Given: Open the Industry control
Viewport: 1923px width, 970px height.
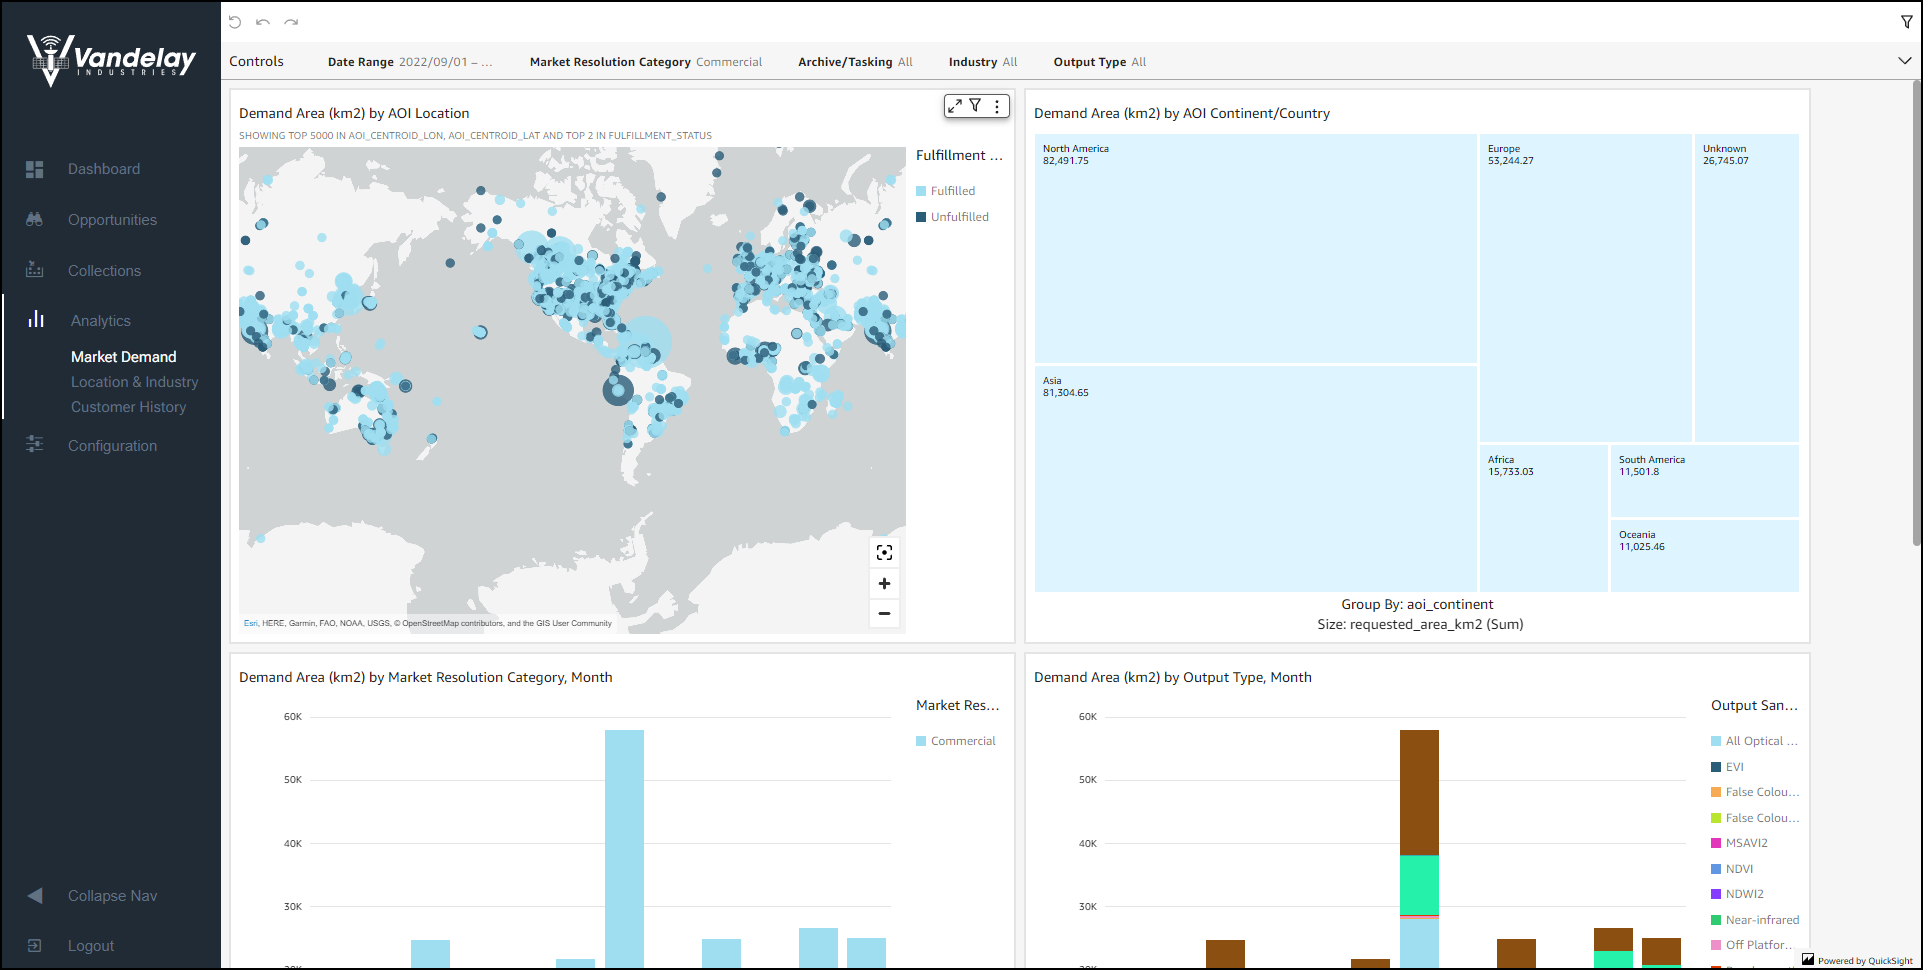Looking at the screenshot, I should click(983, 62).
